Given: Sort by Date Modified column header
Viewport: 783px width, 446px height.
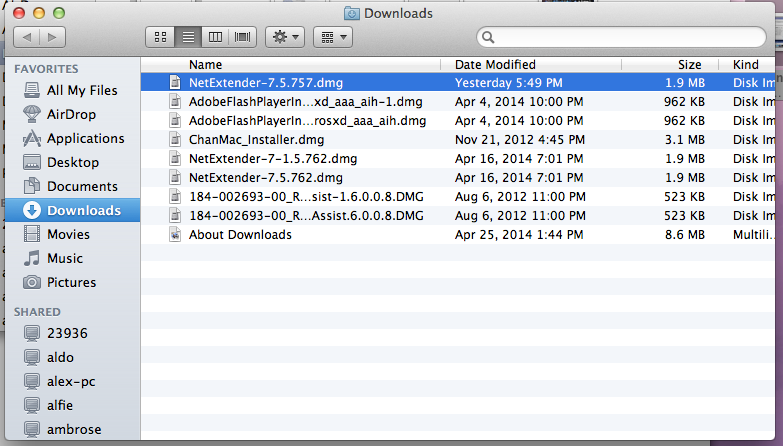Looking at the screenshot, I should pos(531,64).
